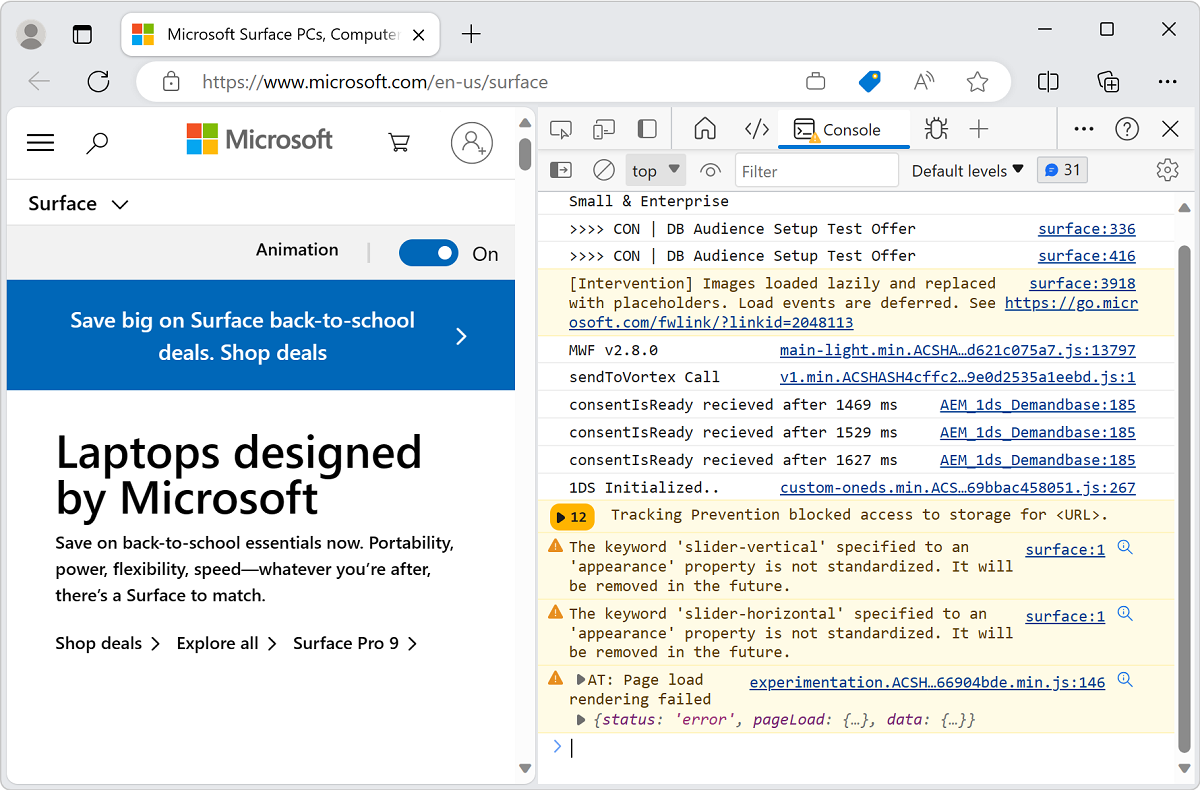The image size is (1200, 790).
Task: Clear the console messages
Action: [x=603, y=169]
